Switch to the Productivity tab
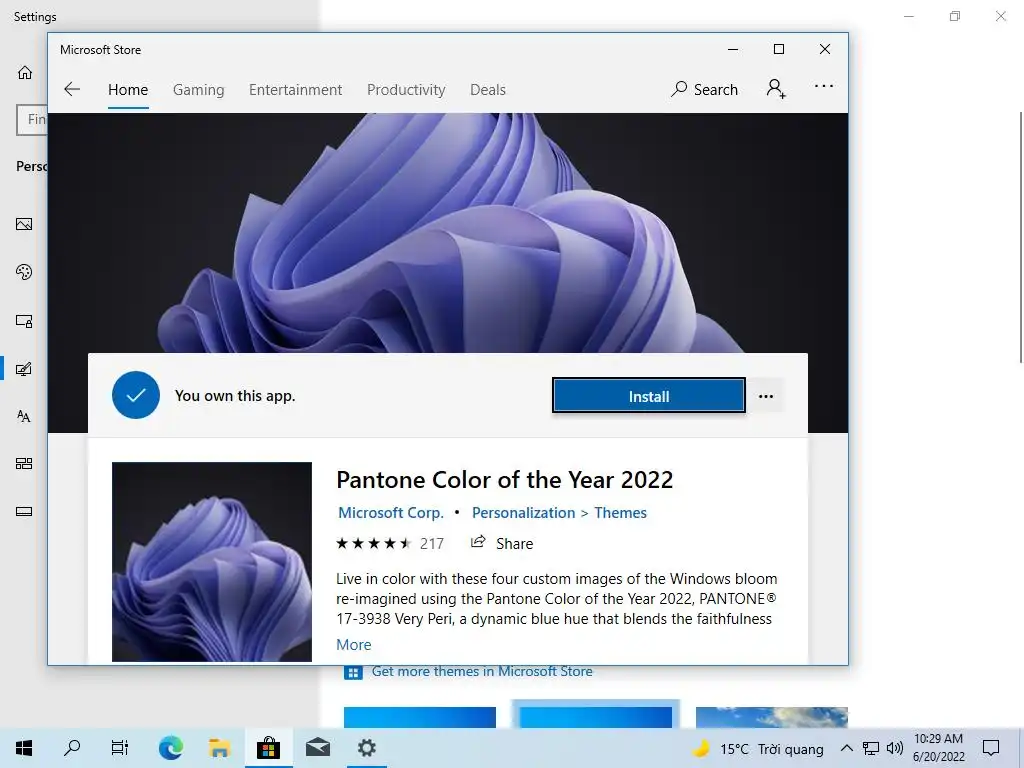This screenshot has height=768, width=1024. (x=406, y=89)
